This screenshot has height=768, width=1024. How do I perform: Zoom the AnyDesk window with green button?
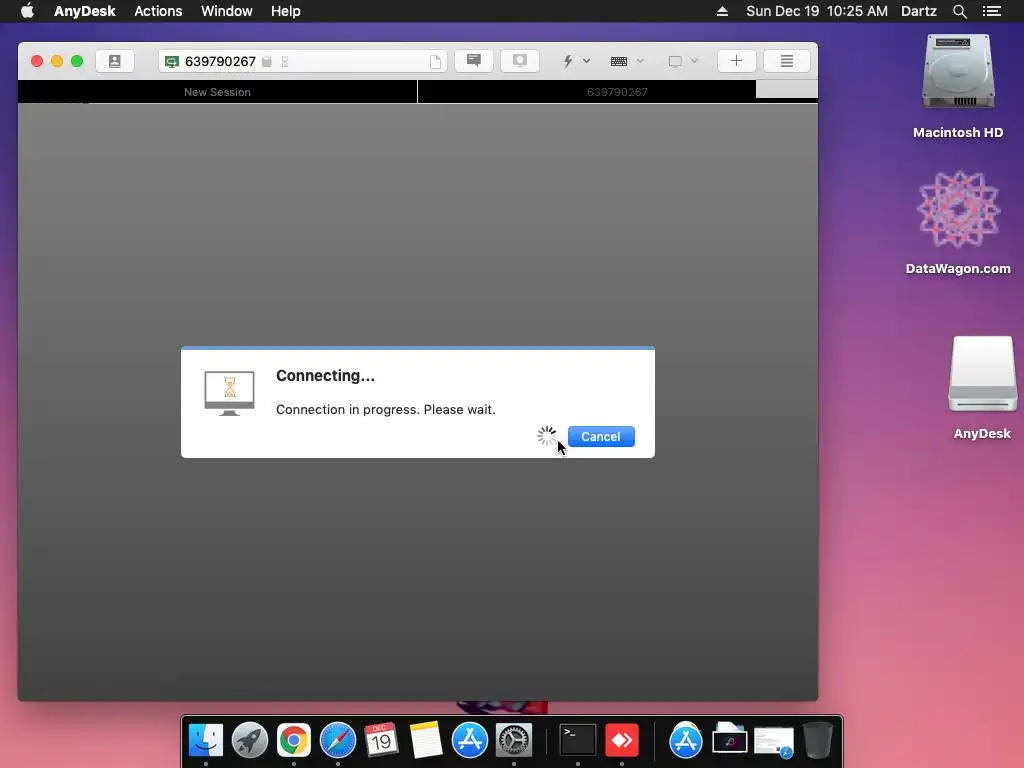(x=77, y=61)
